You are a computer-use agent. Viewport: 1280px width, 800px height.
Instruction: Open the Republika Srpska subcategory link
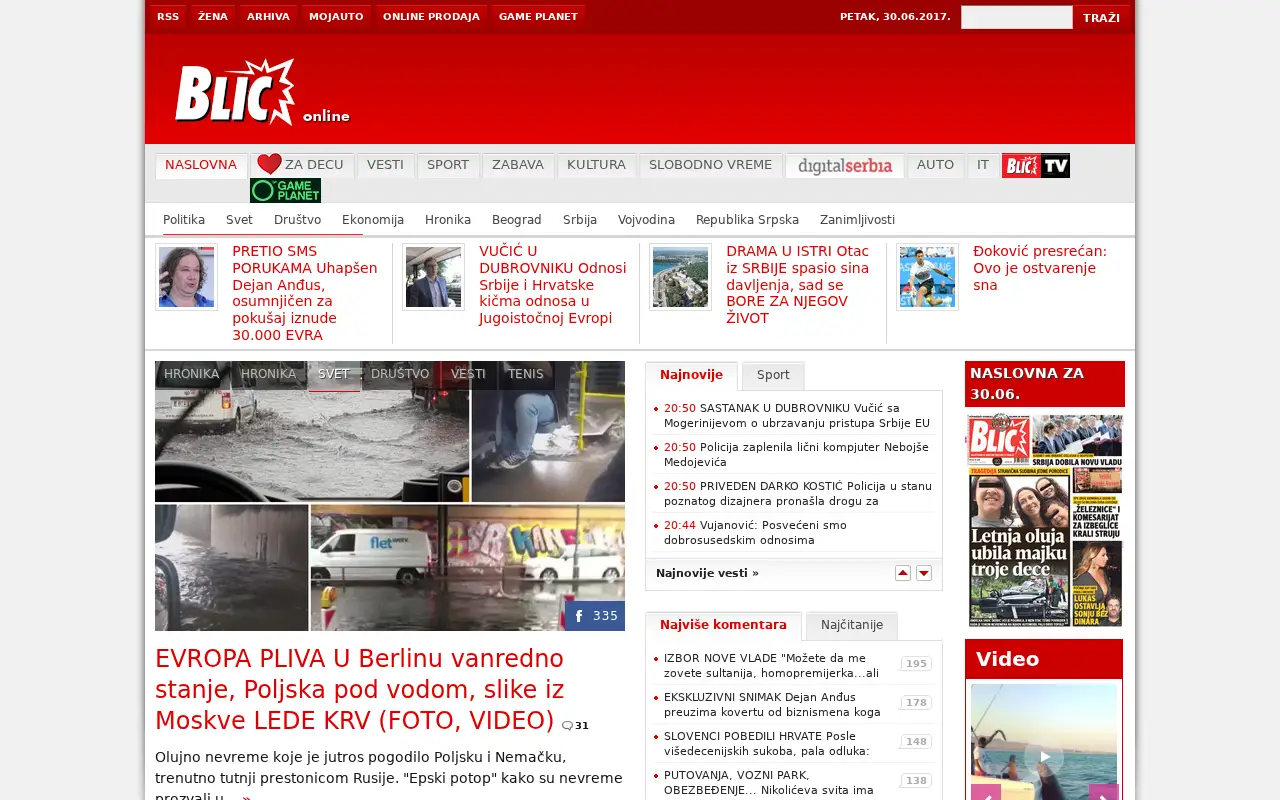(747, 220)
